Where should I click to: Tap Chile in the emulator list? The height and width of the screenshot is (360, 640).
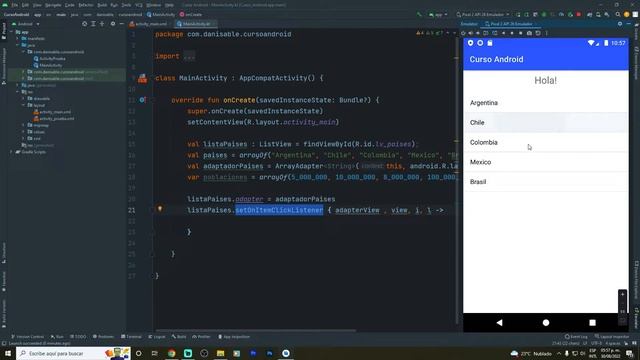point(546,122)
